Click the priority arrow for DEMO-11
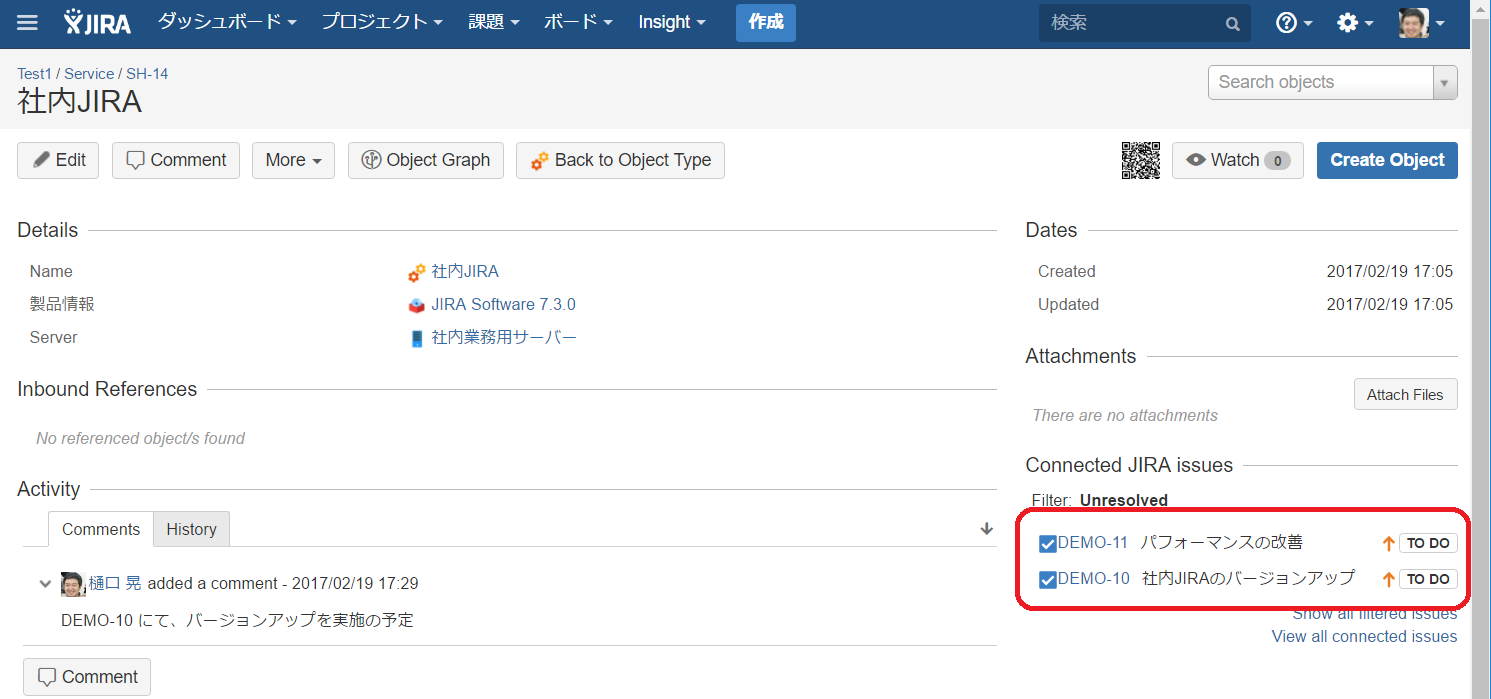 (x=1388, y=544)
